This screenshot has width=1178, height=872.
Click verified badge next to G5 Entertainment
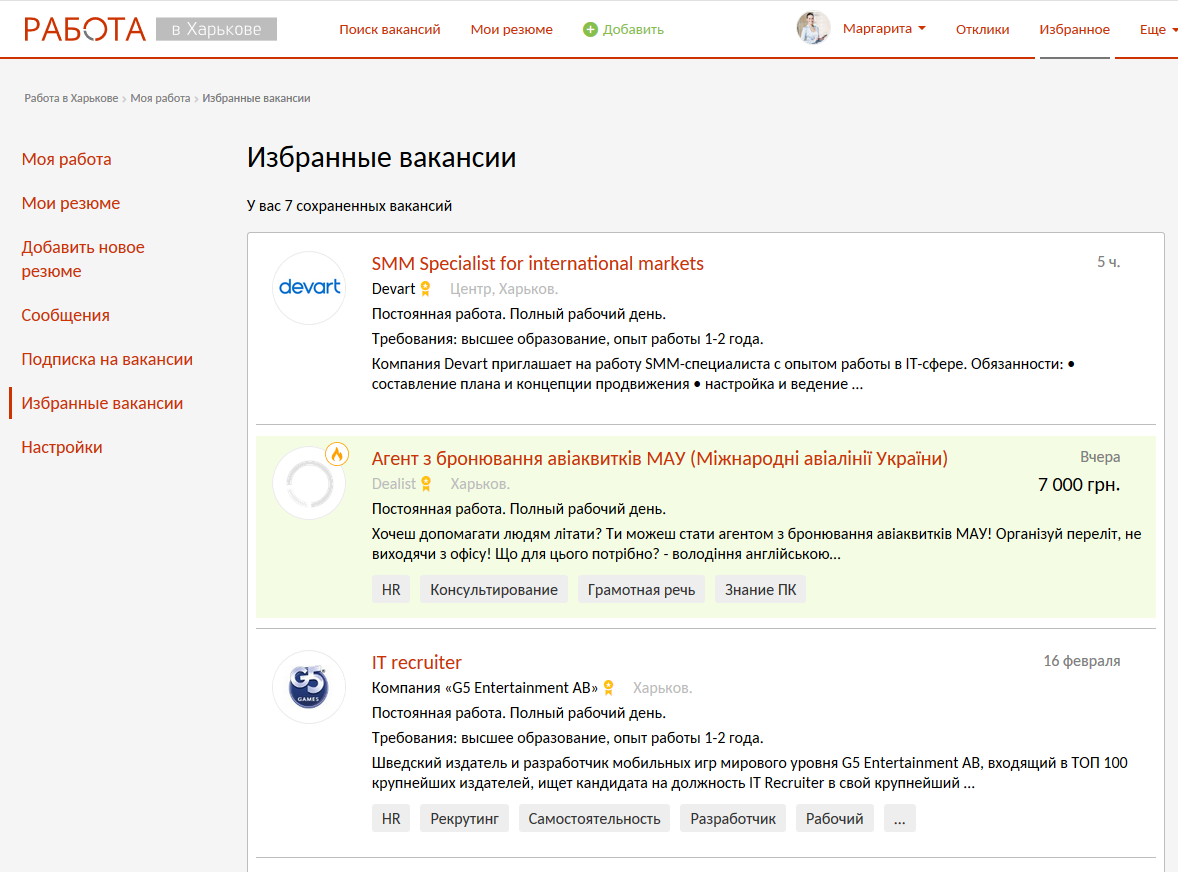click(x=609, y=688)
